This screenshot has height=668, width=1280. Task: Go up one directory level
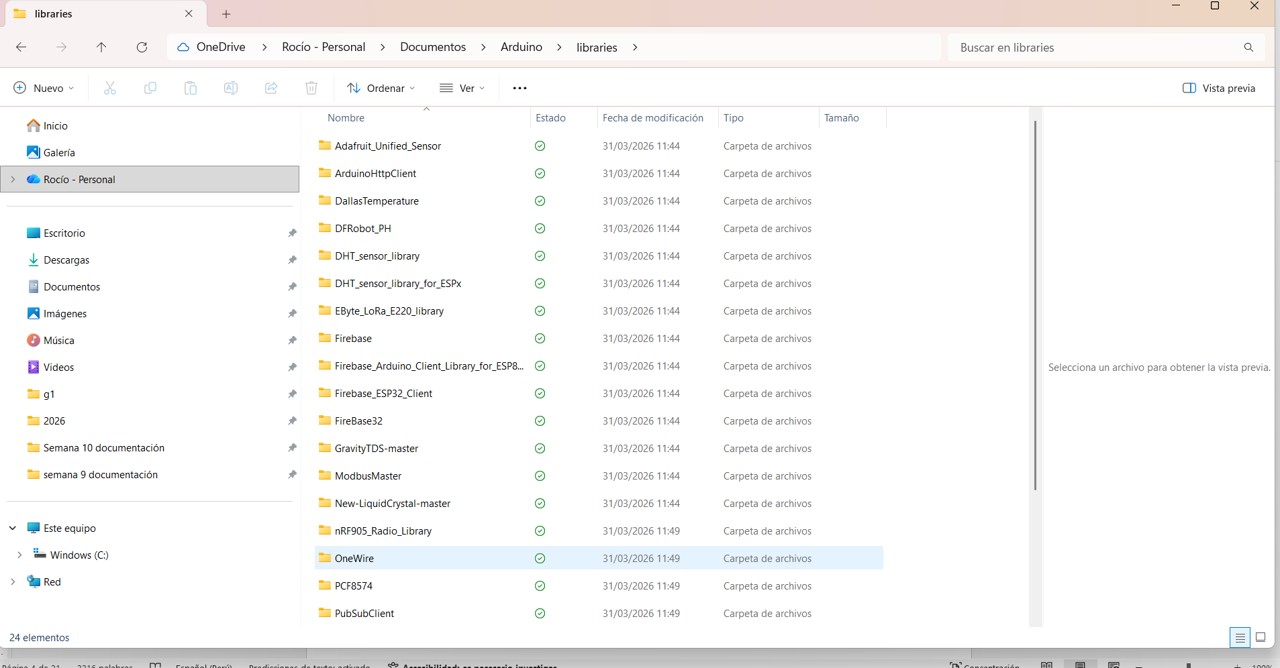[x=101, y=47]
